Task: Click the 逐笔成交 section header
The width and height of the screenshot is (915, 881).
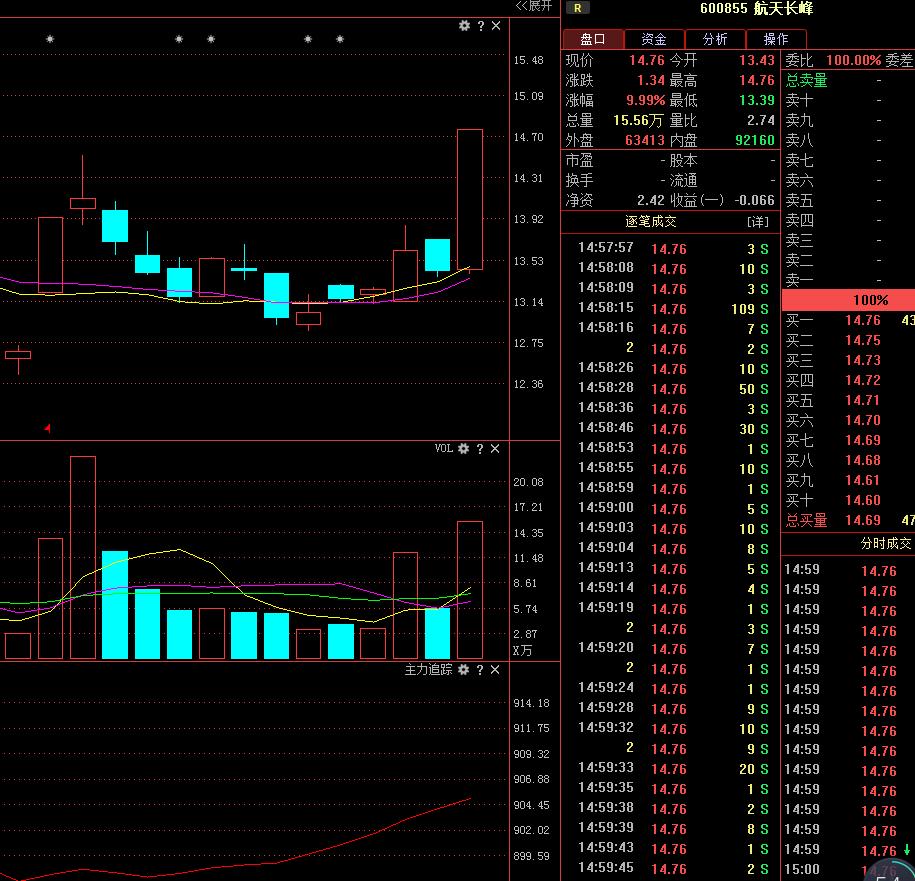Action: coord(651,221)
